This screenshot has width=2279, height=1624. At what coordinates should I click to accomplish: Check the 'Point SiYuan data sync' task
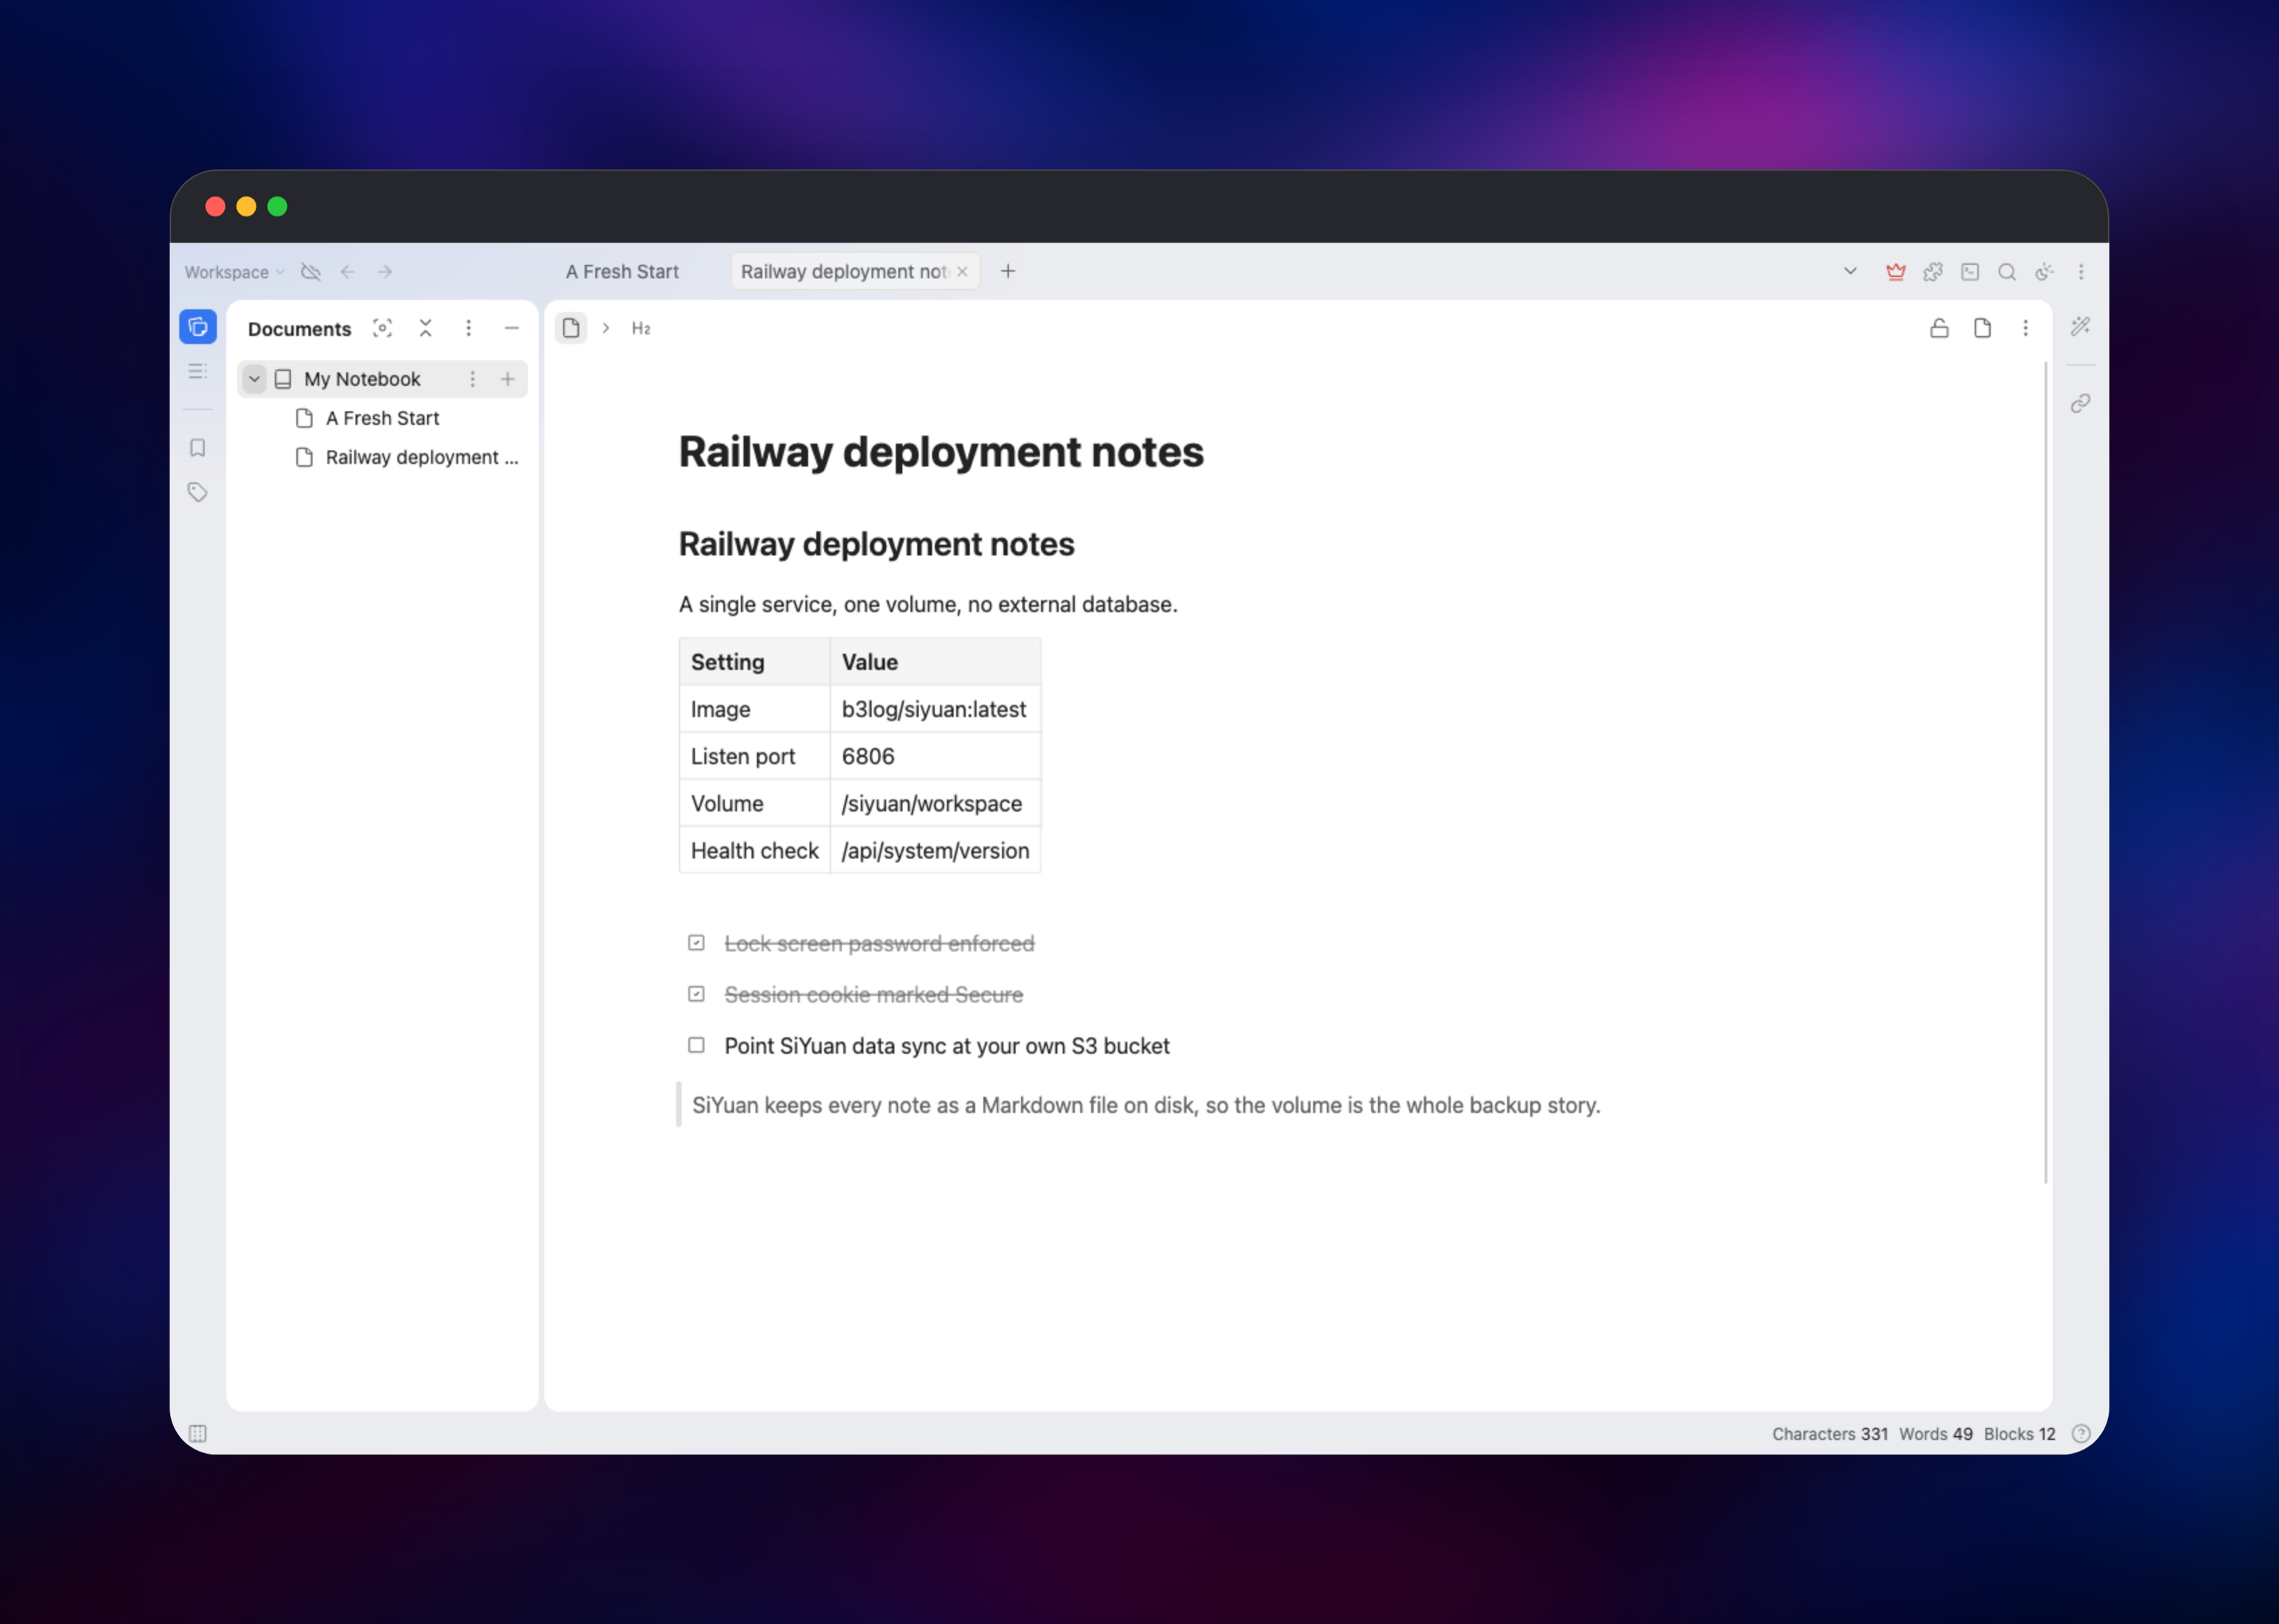coord(696,1045)
